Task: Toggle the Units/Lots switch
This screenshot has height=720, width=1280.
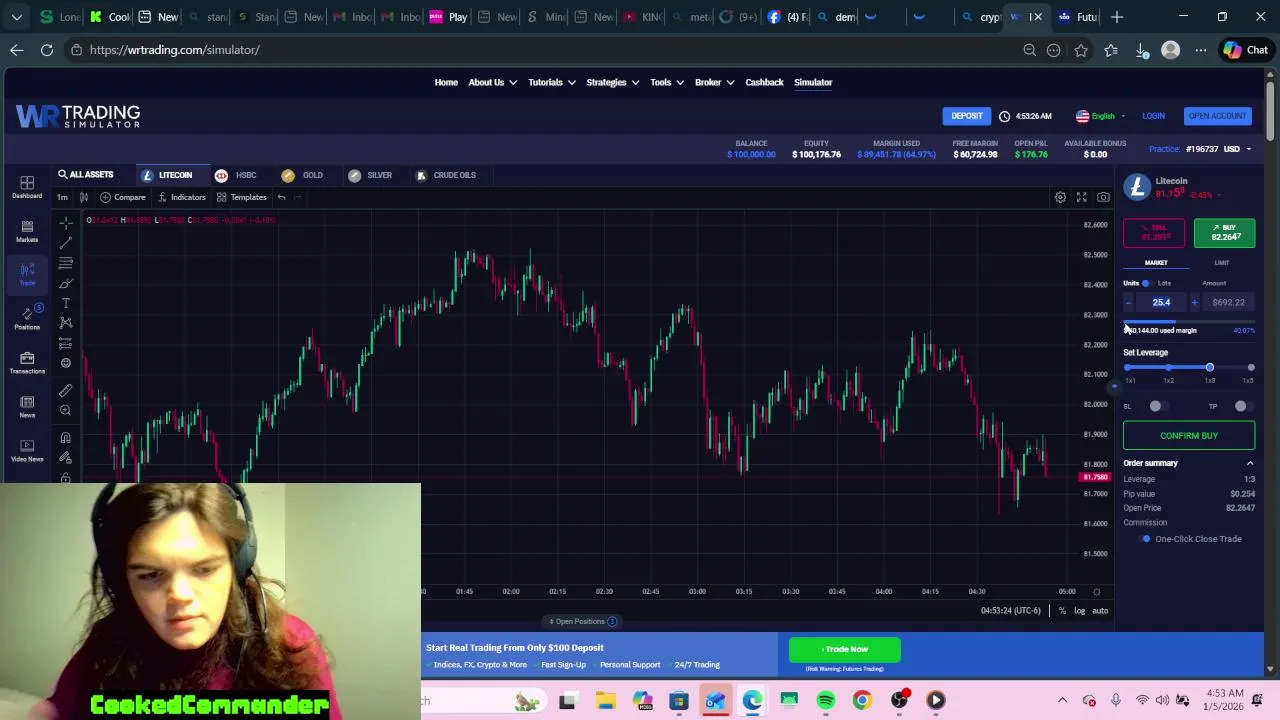Action: (1147, 283)
